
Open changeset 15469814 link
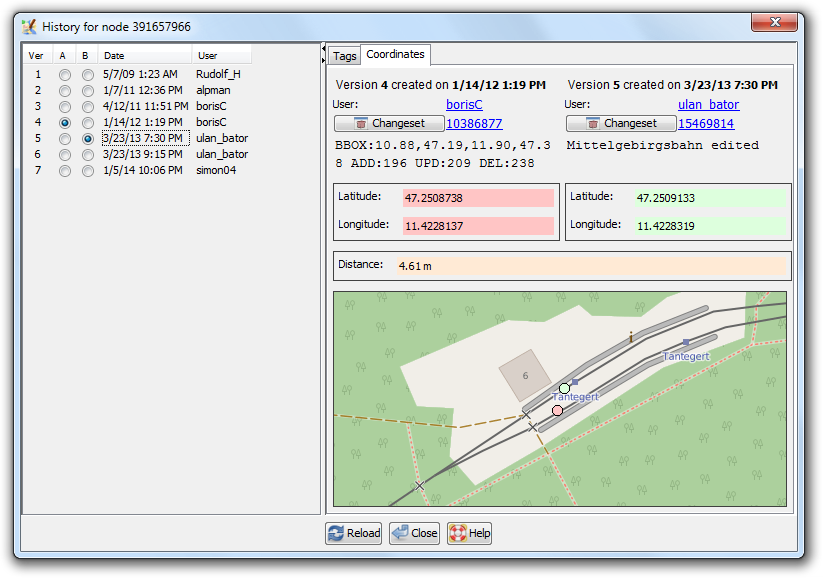coord(706,123)
